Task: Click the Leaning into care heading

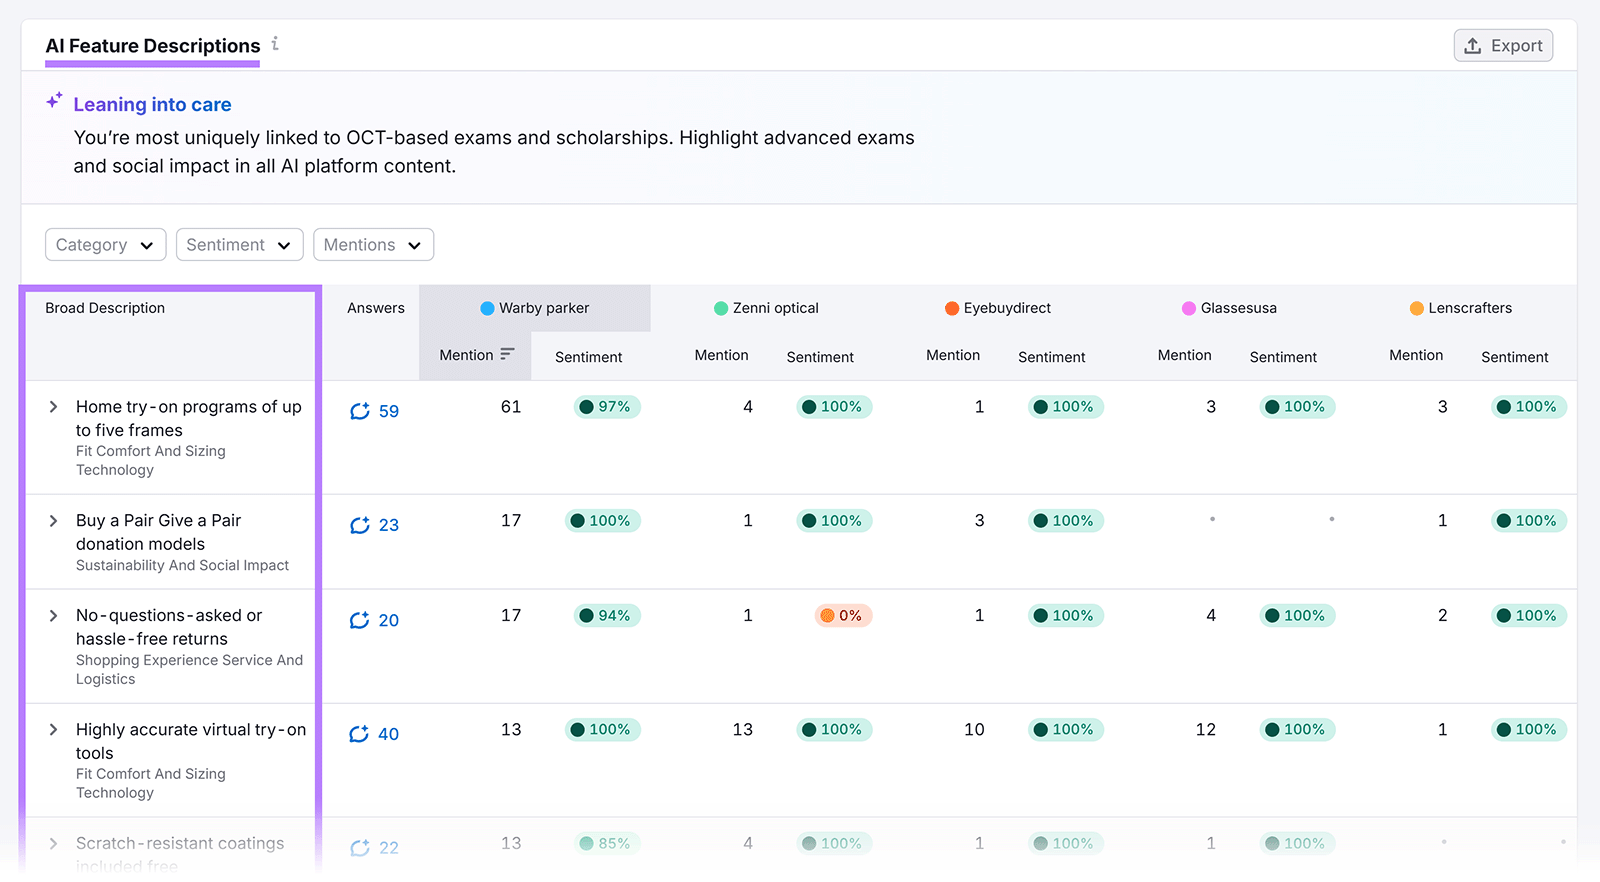Action: (x=152, y=105)
